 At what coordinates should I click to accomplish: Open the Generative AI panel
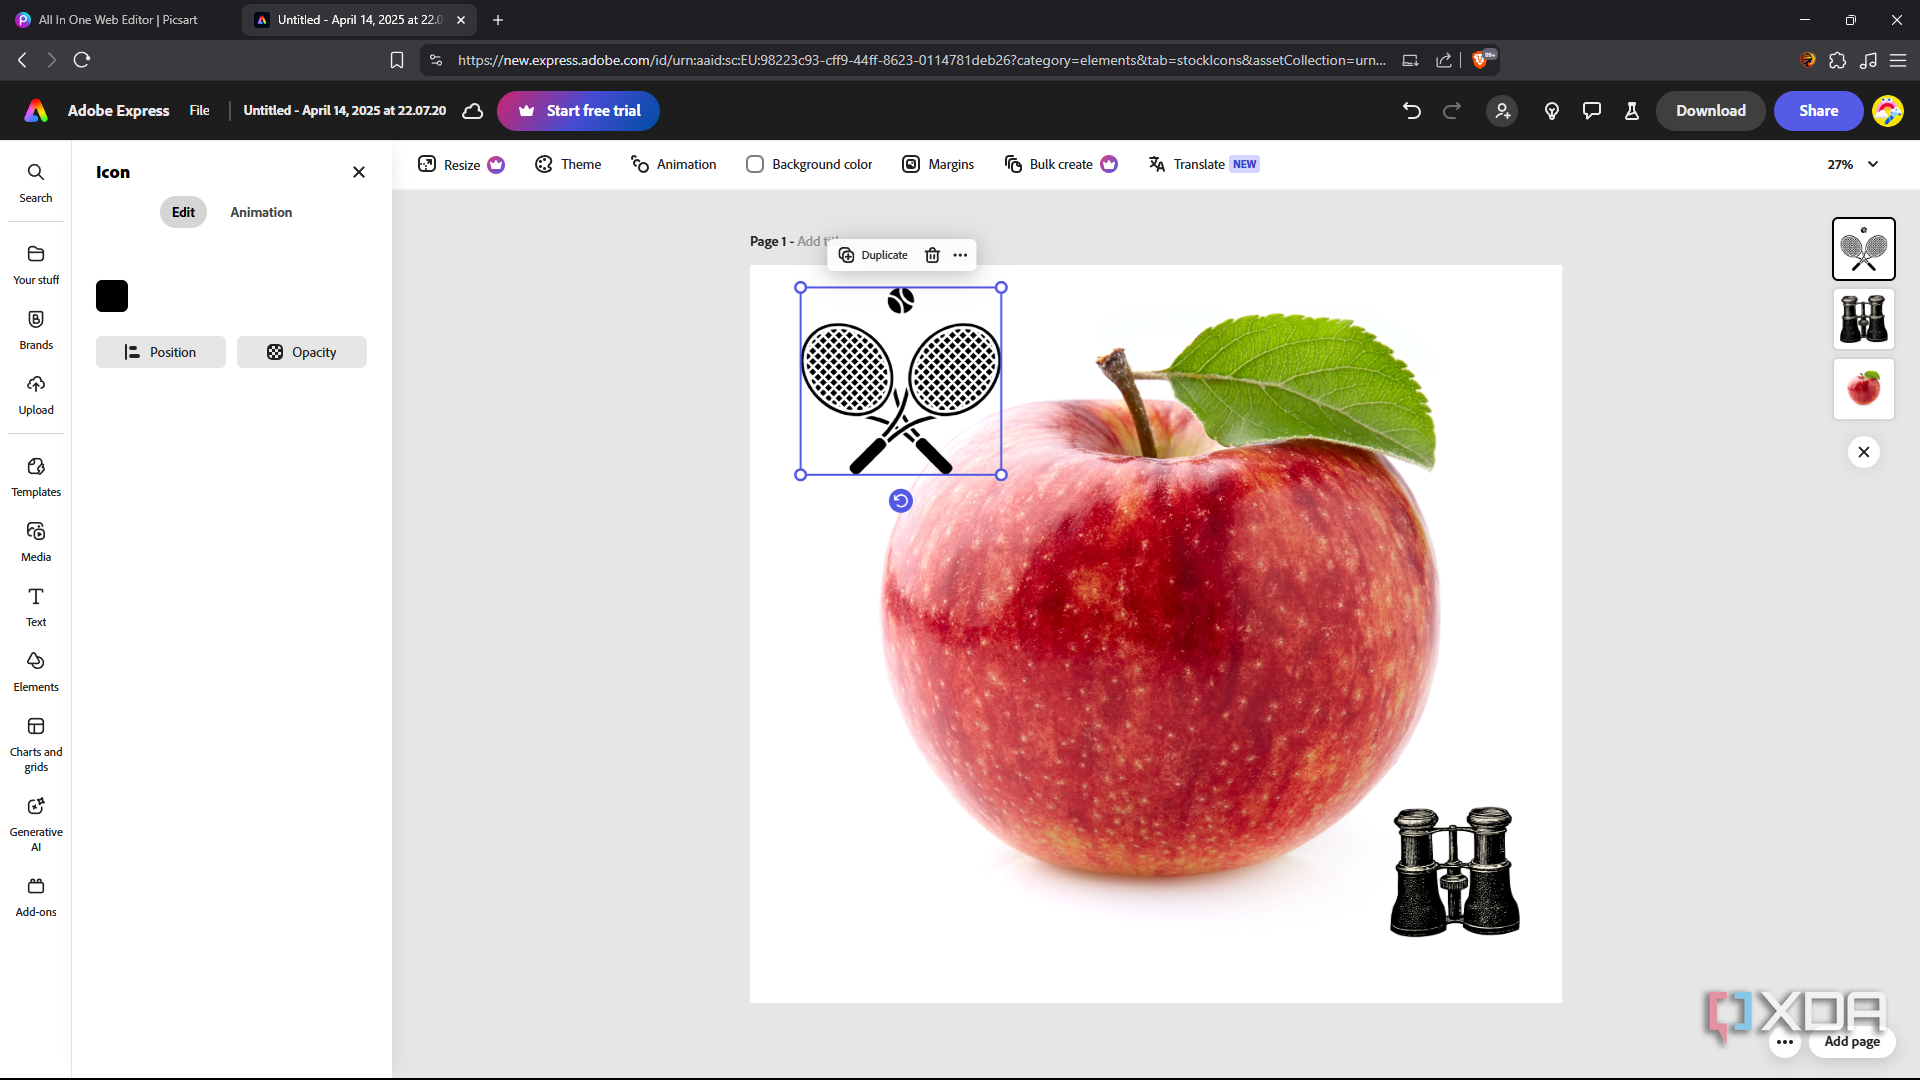(36, 825)
